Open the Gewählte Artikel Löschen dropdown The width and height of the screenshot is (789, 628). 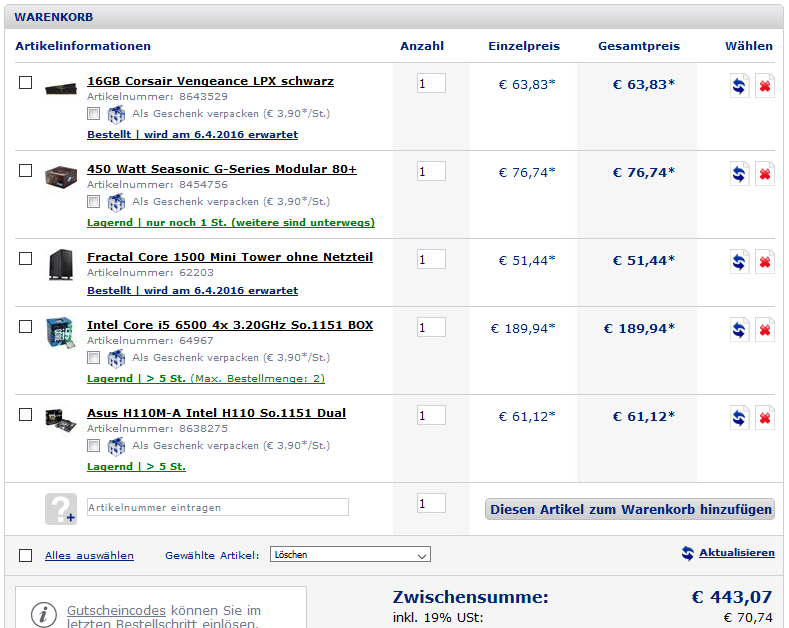tap(350, 555)
